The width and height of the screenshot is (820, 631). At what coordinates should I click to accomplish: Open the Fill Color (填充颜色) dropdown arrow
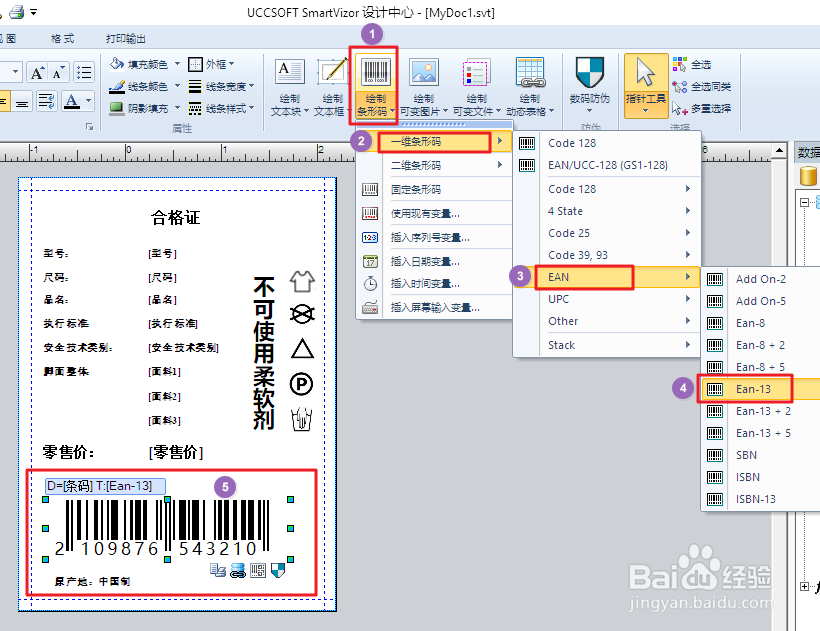coord(177,64)
